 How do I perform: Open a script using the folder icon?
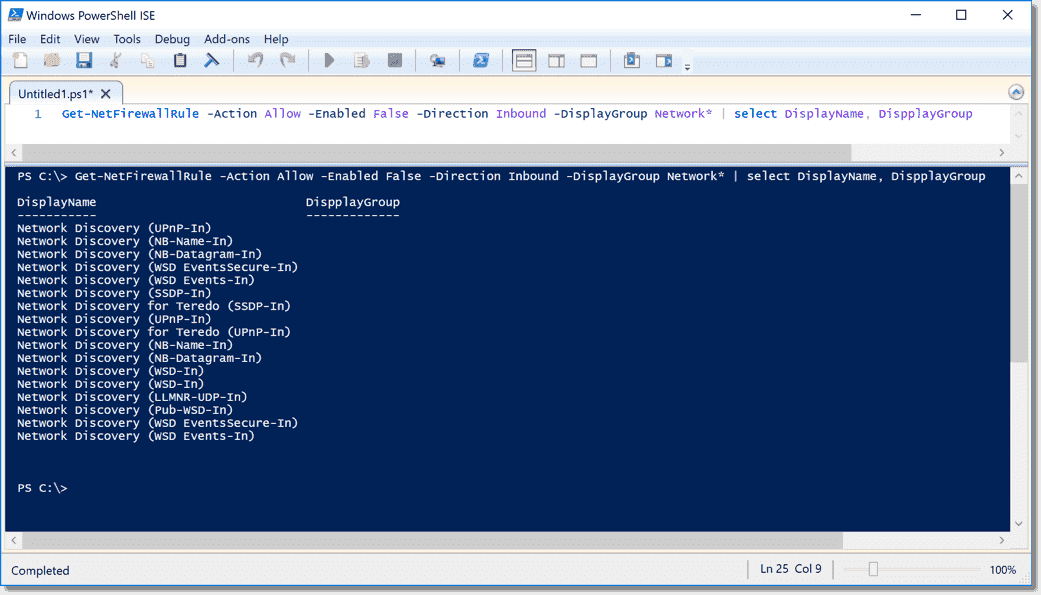(x=51, y=60)
